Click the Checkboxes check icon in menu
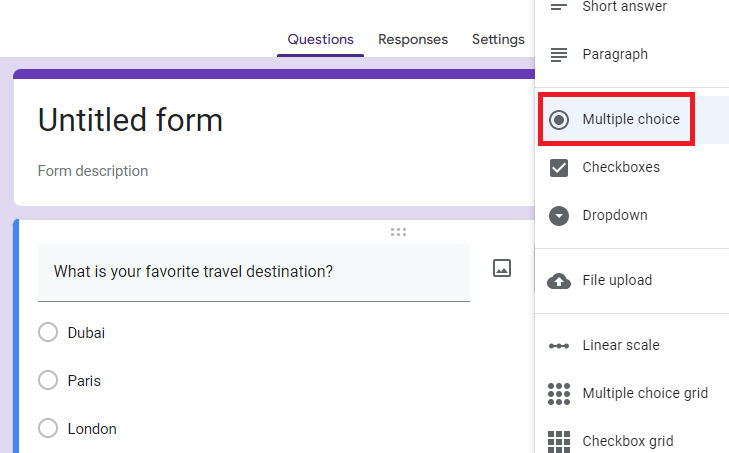Screen dimensions: 729x453 click(x=559, y=168)
